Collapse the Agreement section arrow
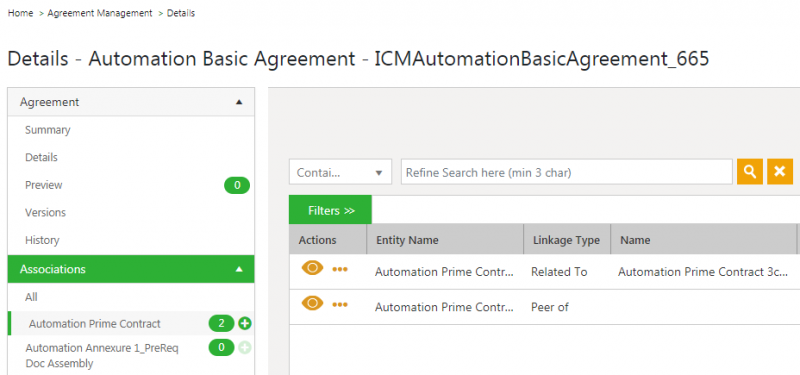 pos(239,102)
